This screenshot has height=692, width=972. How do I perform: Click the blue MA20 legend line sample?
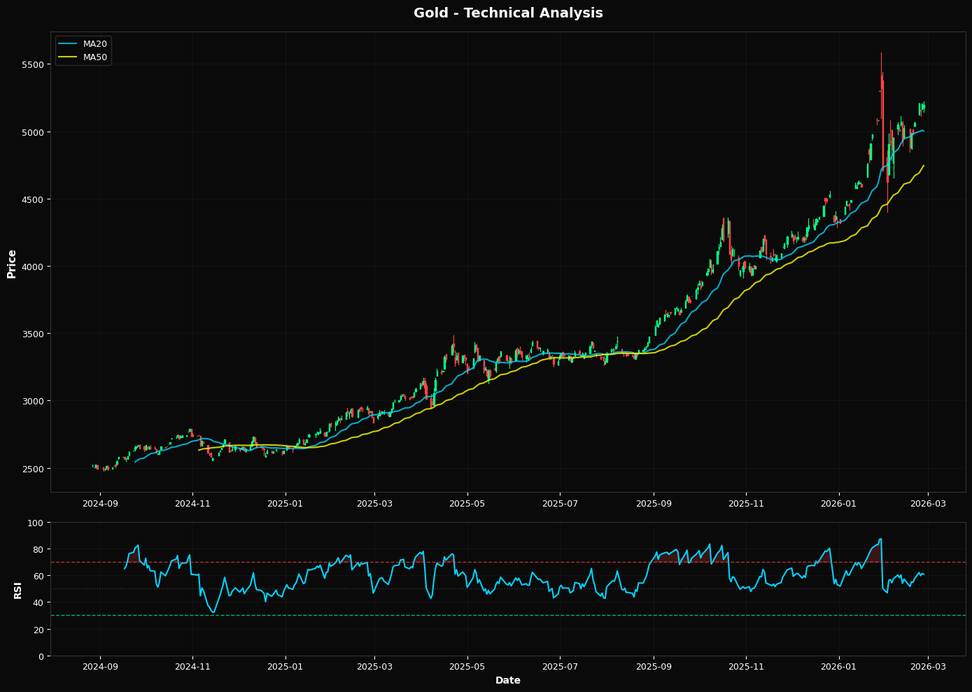click(68, 44)
